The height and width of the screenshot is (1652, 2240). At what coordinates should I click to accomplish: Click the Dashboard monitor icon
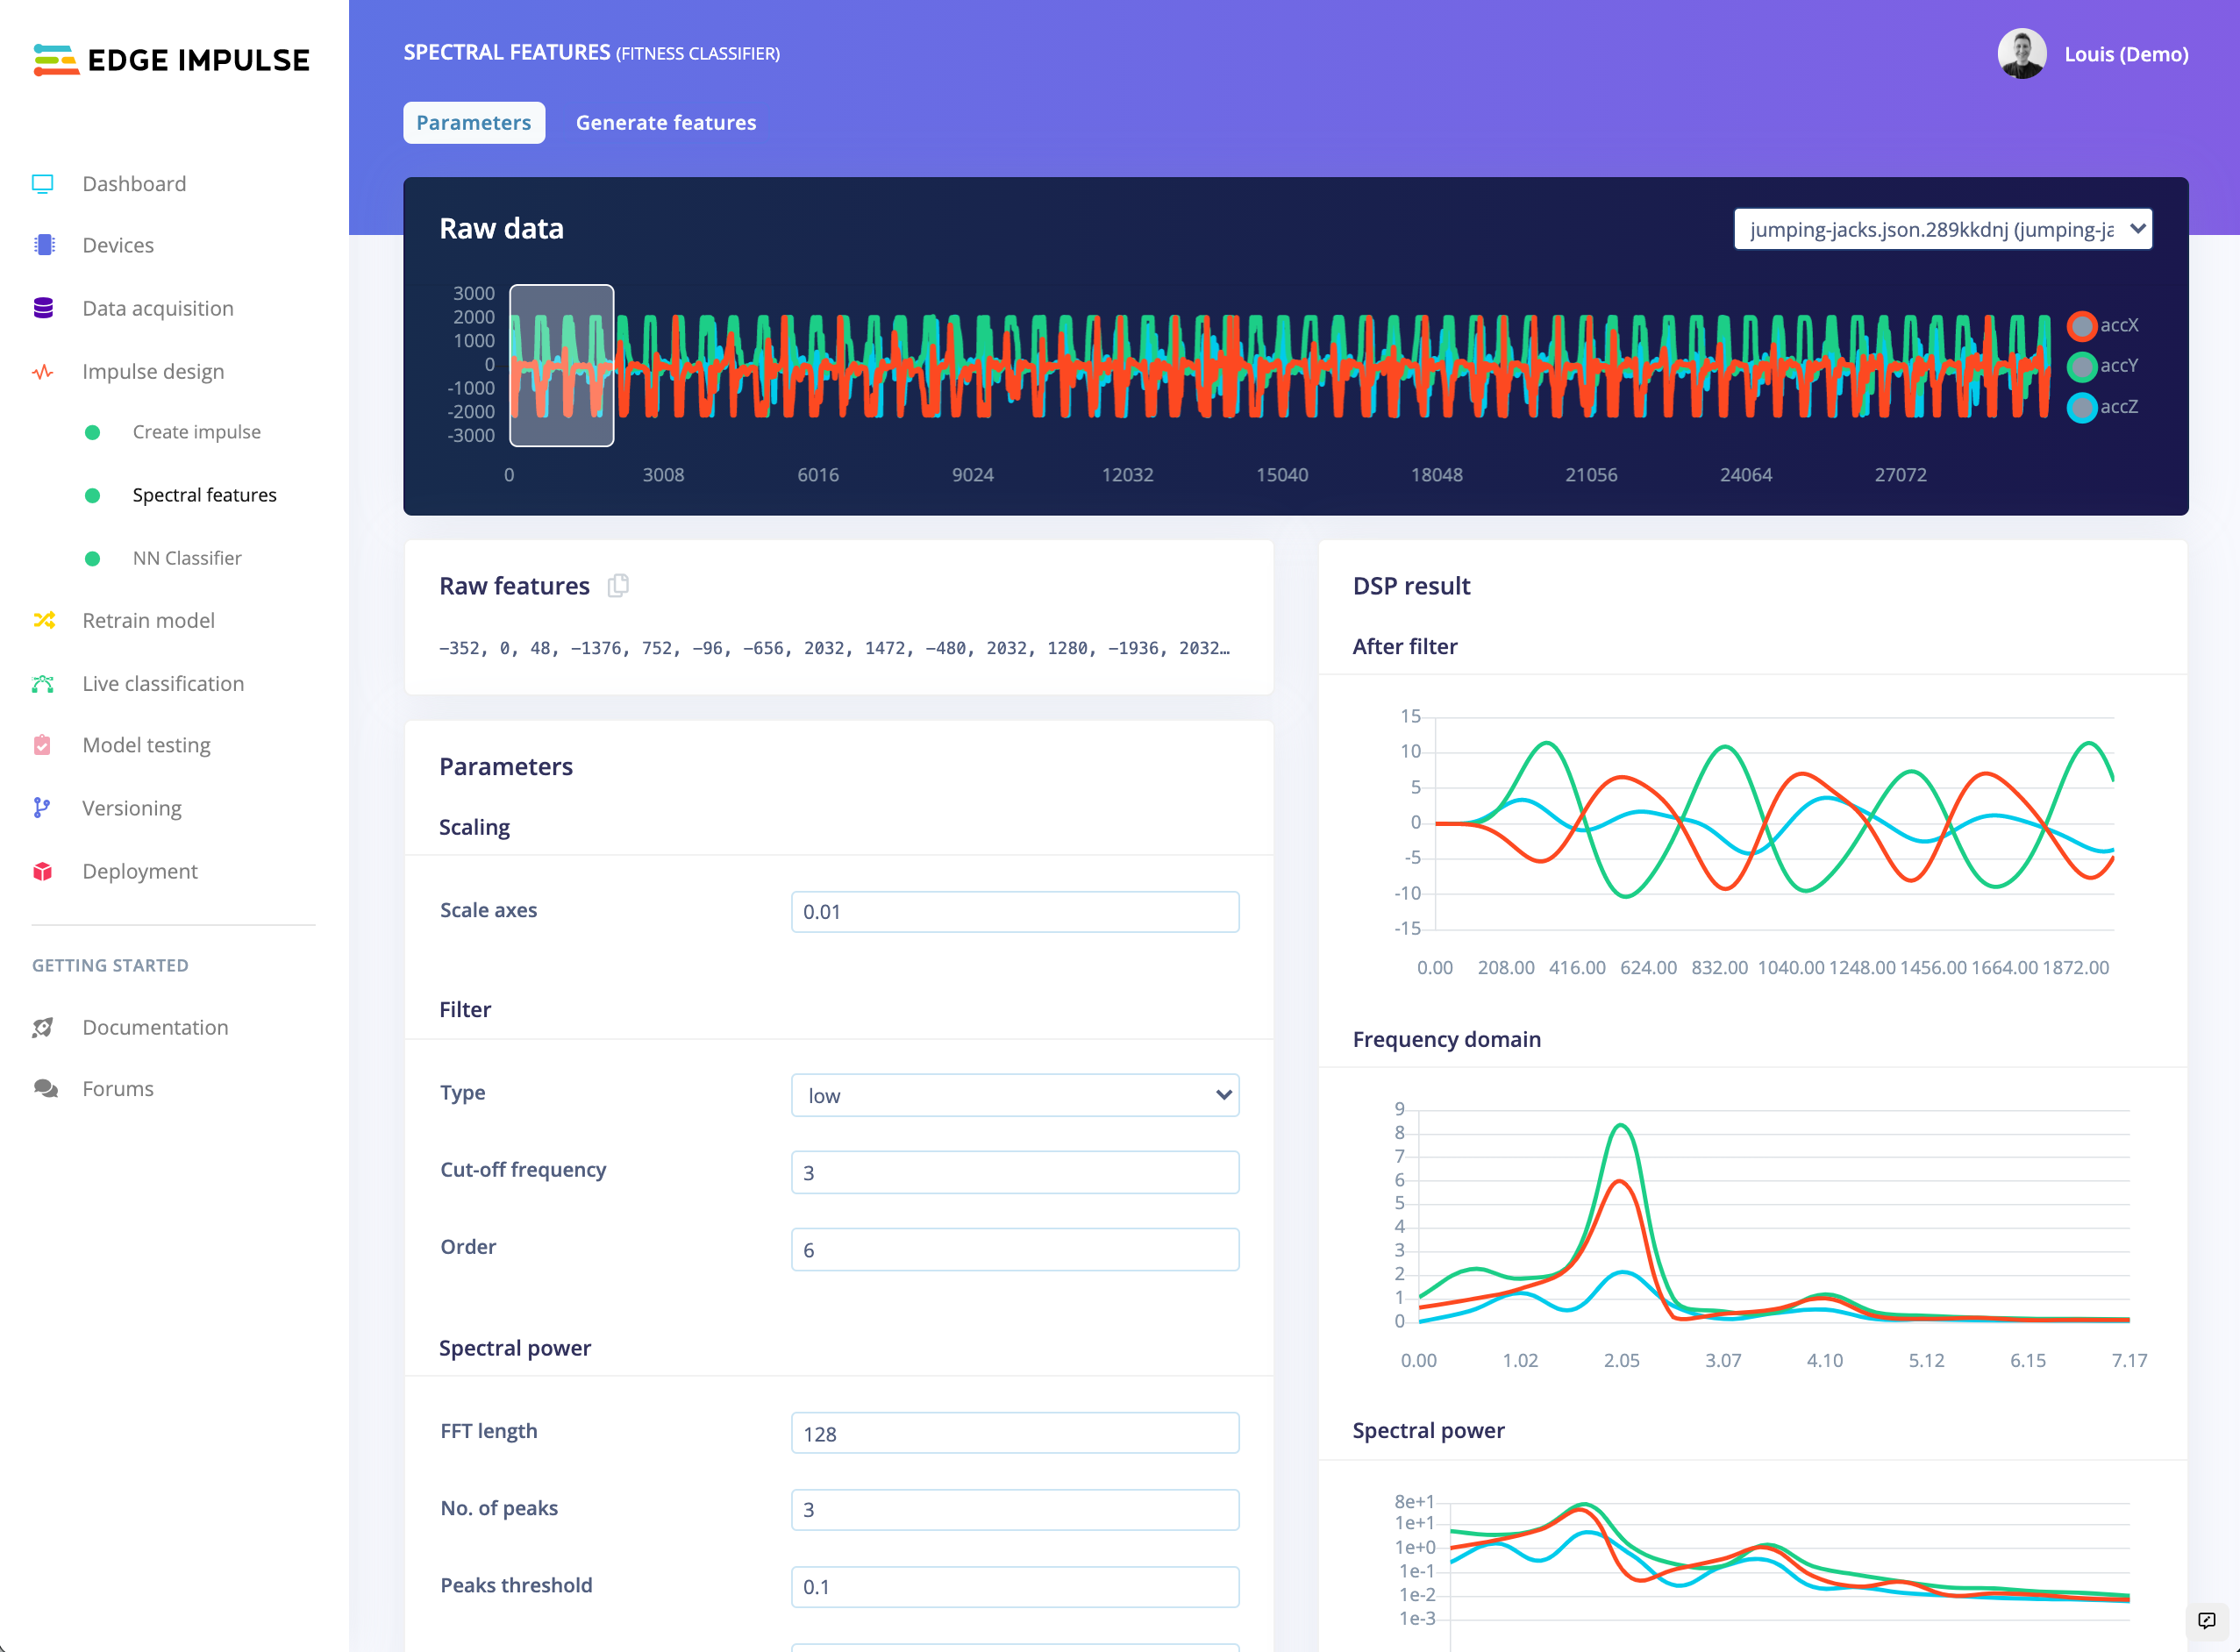[x=42, y=184]
